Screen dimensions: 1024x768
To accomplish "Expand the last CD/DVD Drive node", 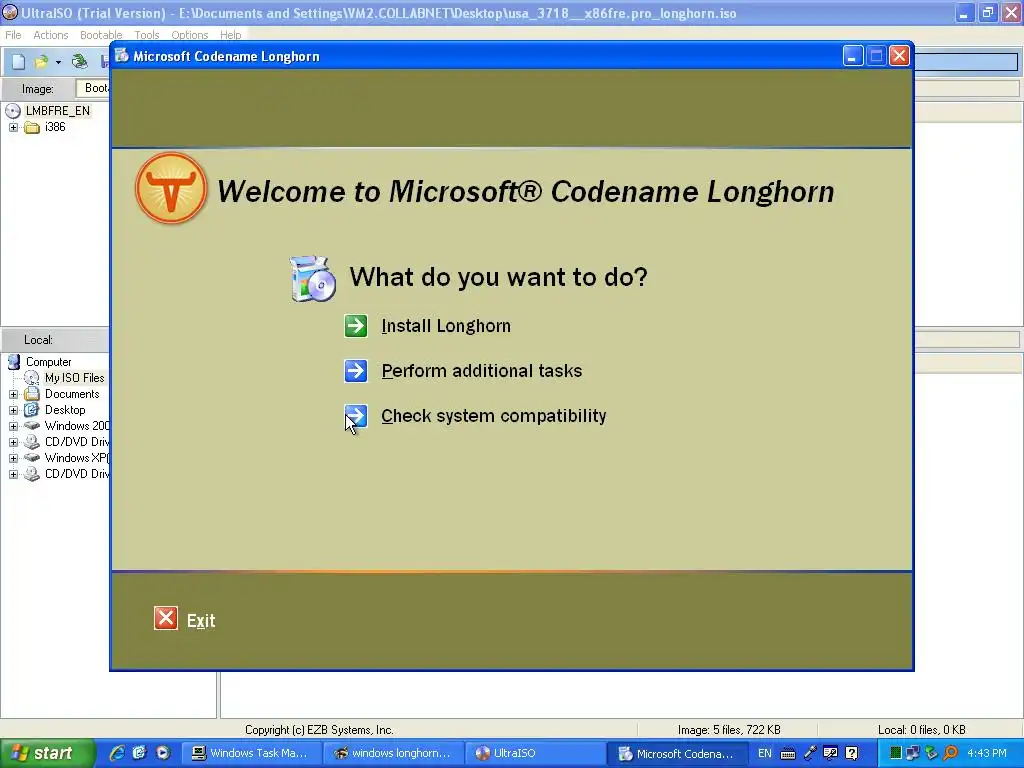I will click(13, 474).
